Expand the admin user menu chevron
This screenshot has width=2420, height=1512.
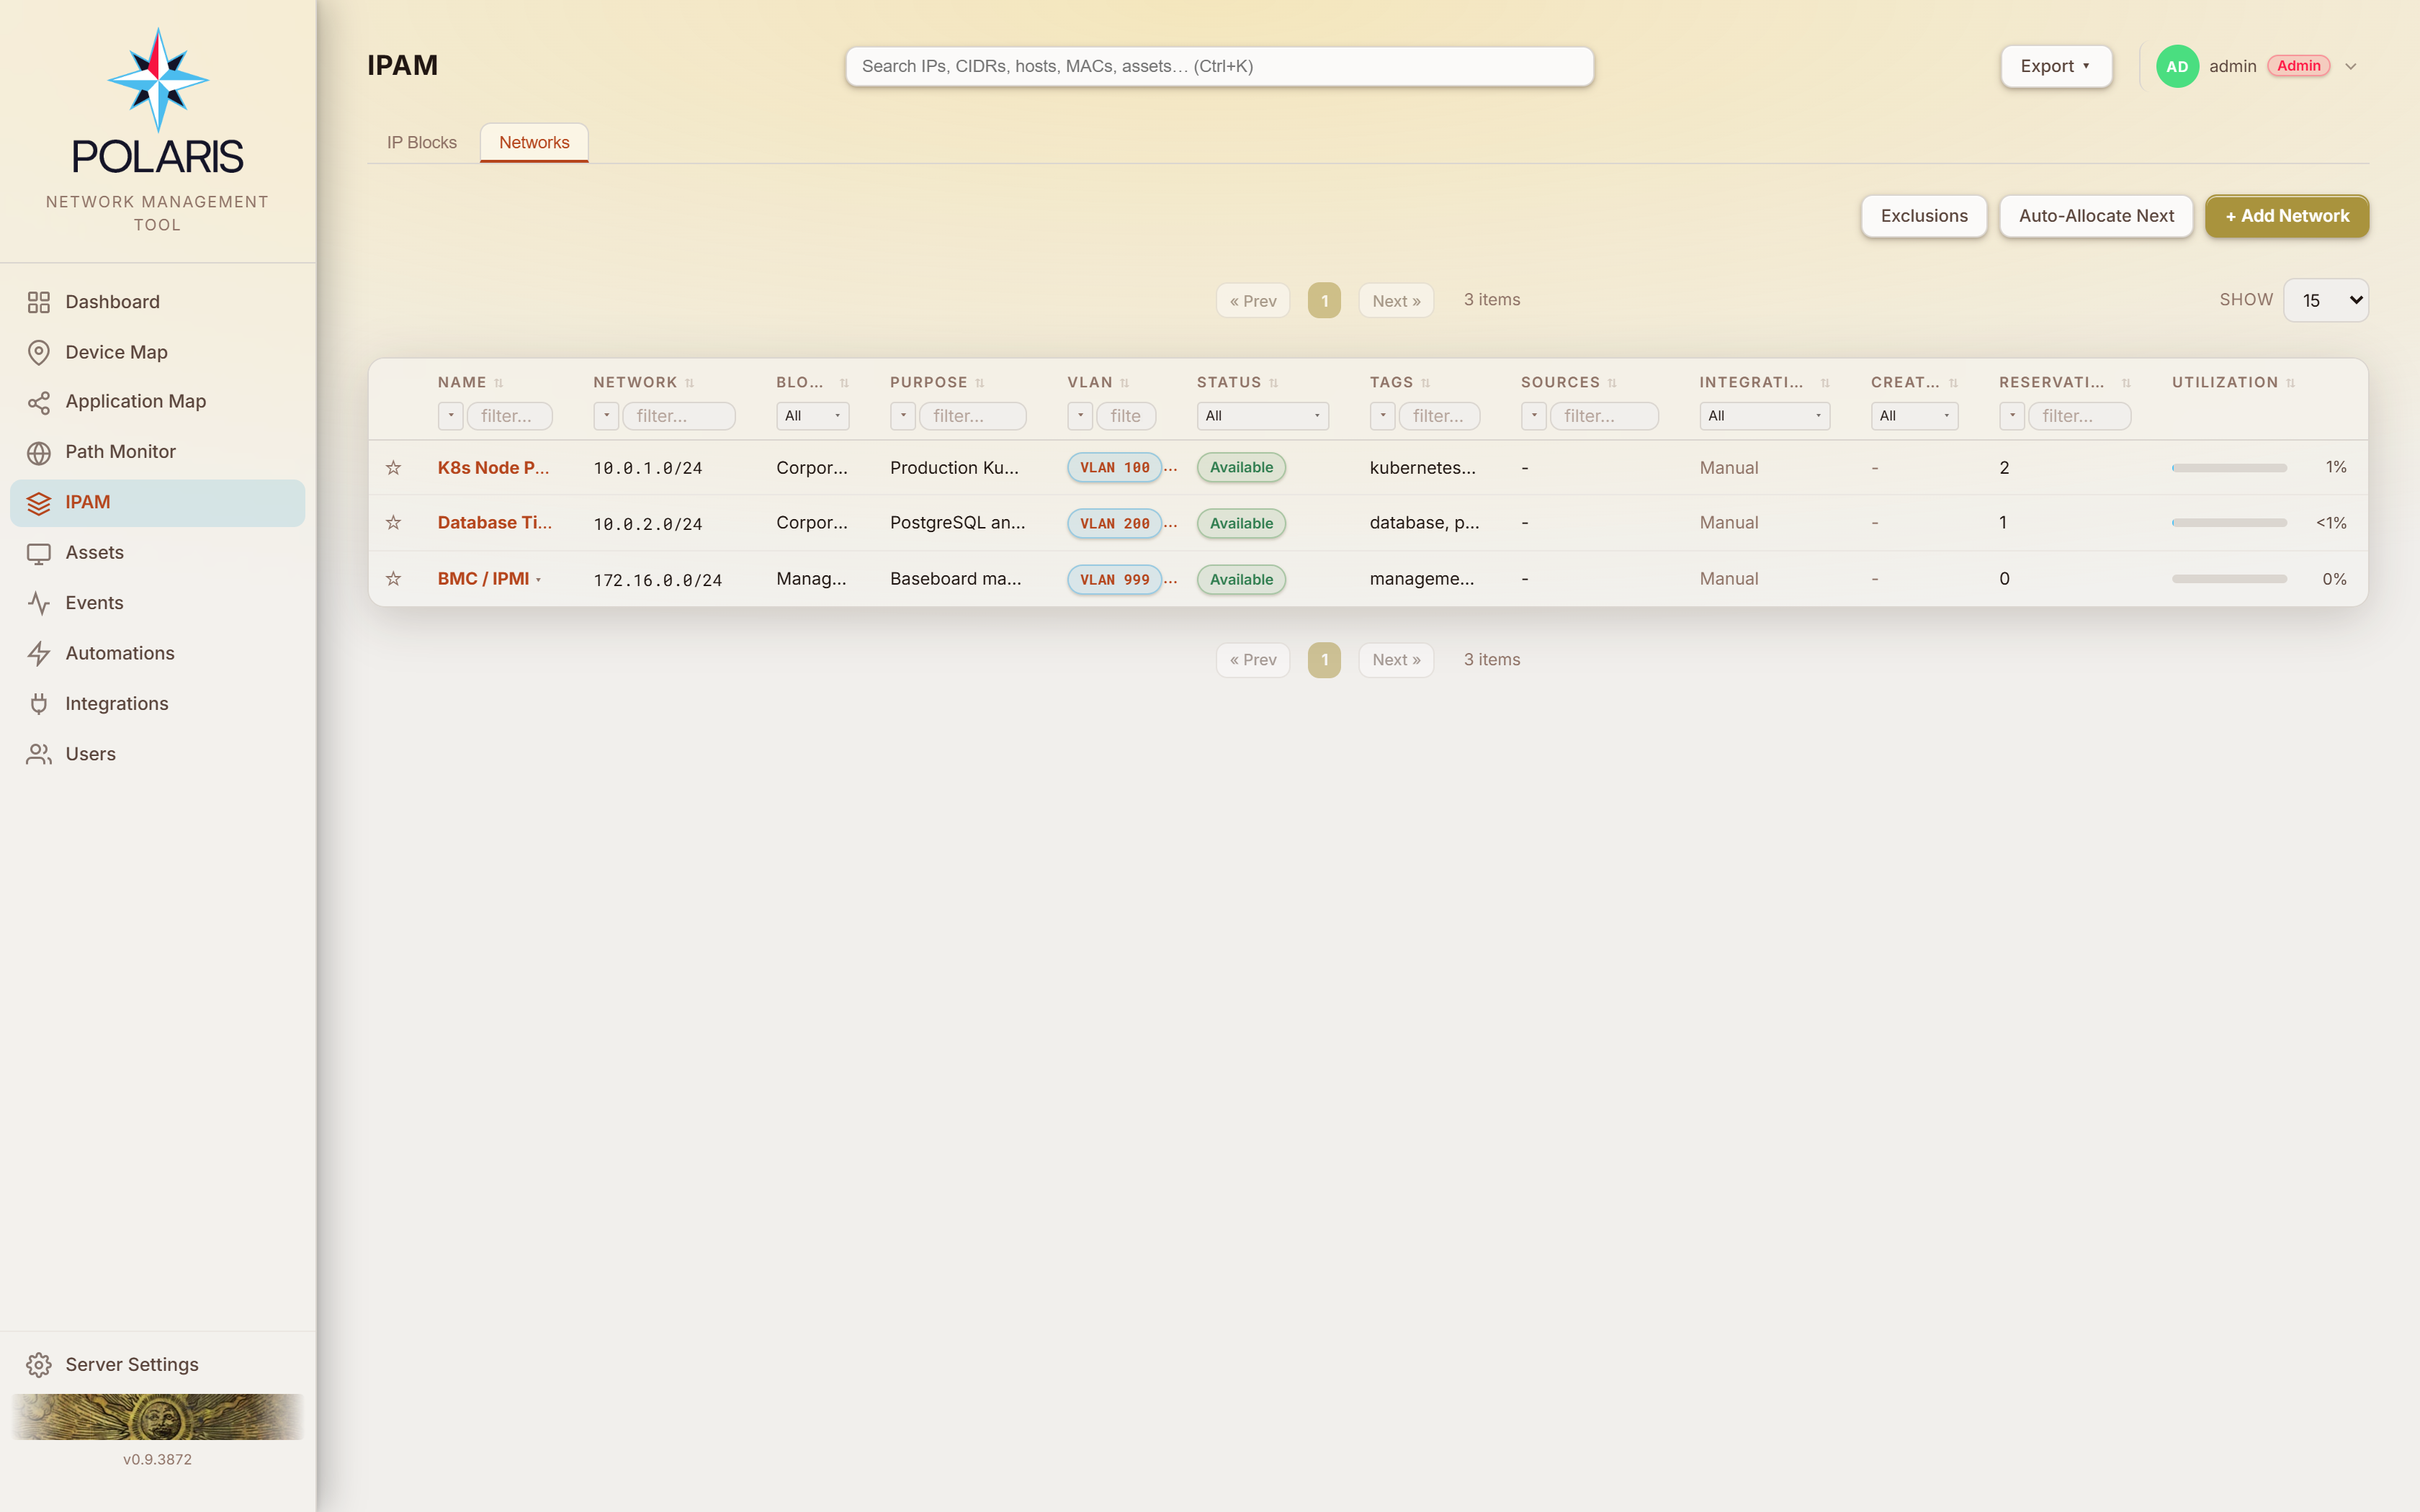tap(2351, 67)
